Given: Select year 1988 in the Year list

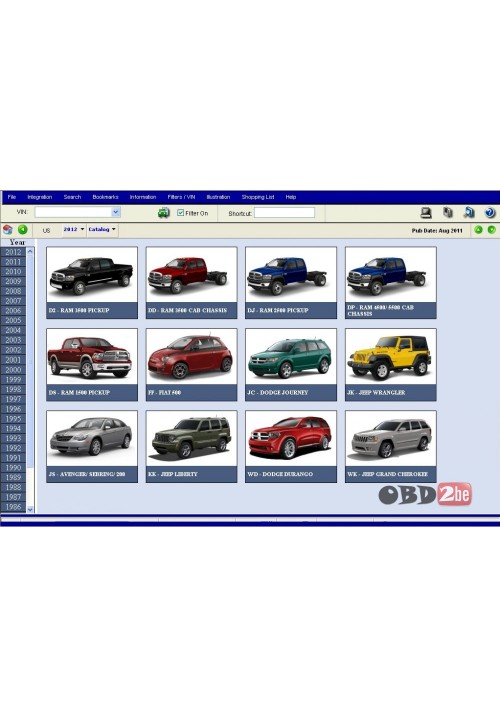Looking at the screenshot, I should 13,487.
